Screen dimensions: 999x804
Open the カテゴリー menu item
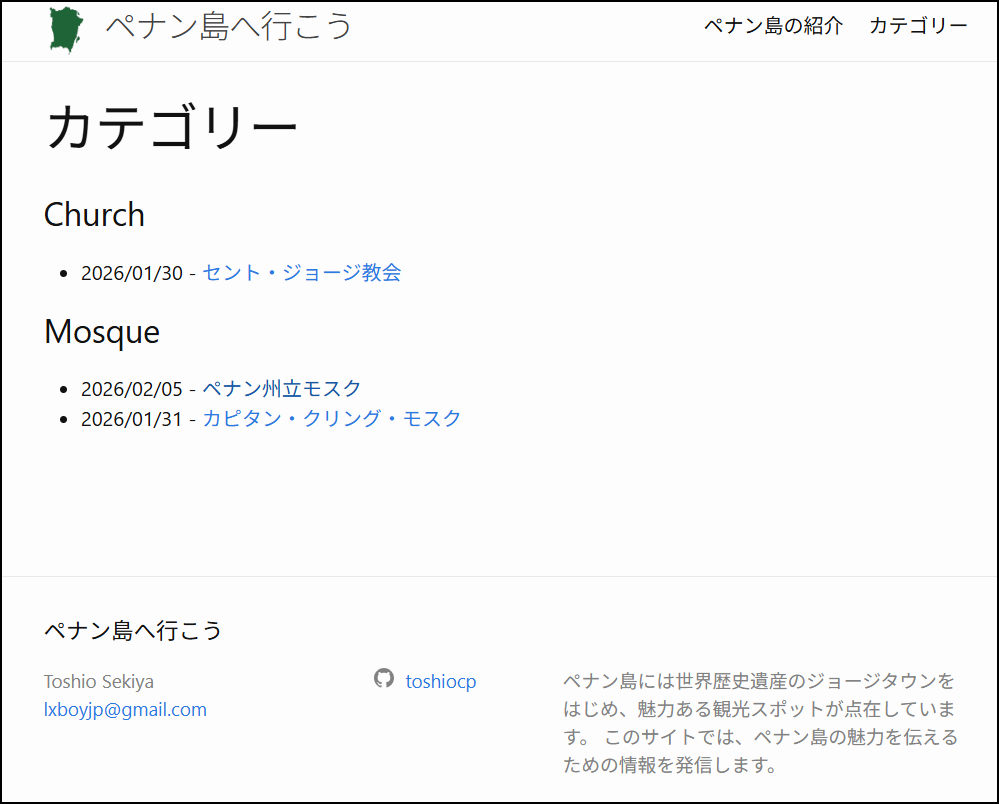(918, 27)
